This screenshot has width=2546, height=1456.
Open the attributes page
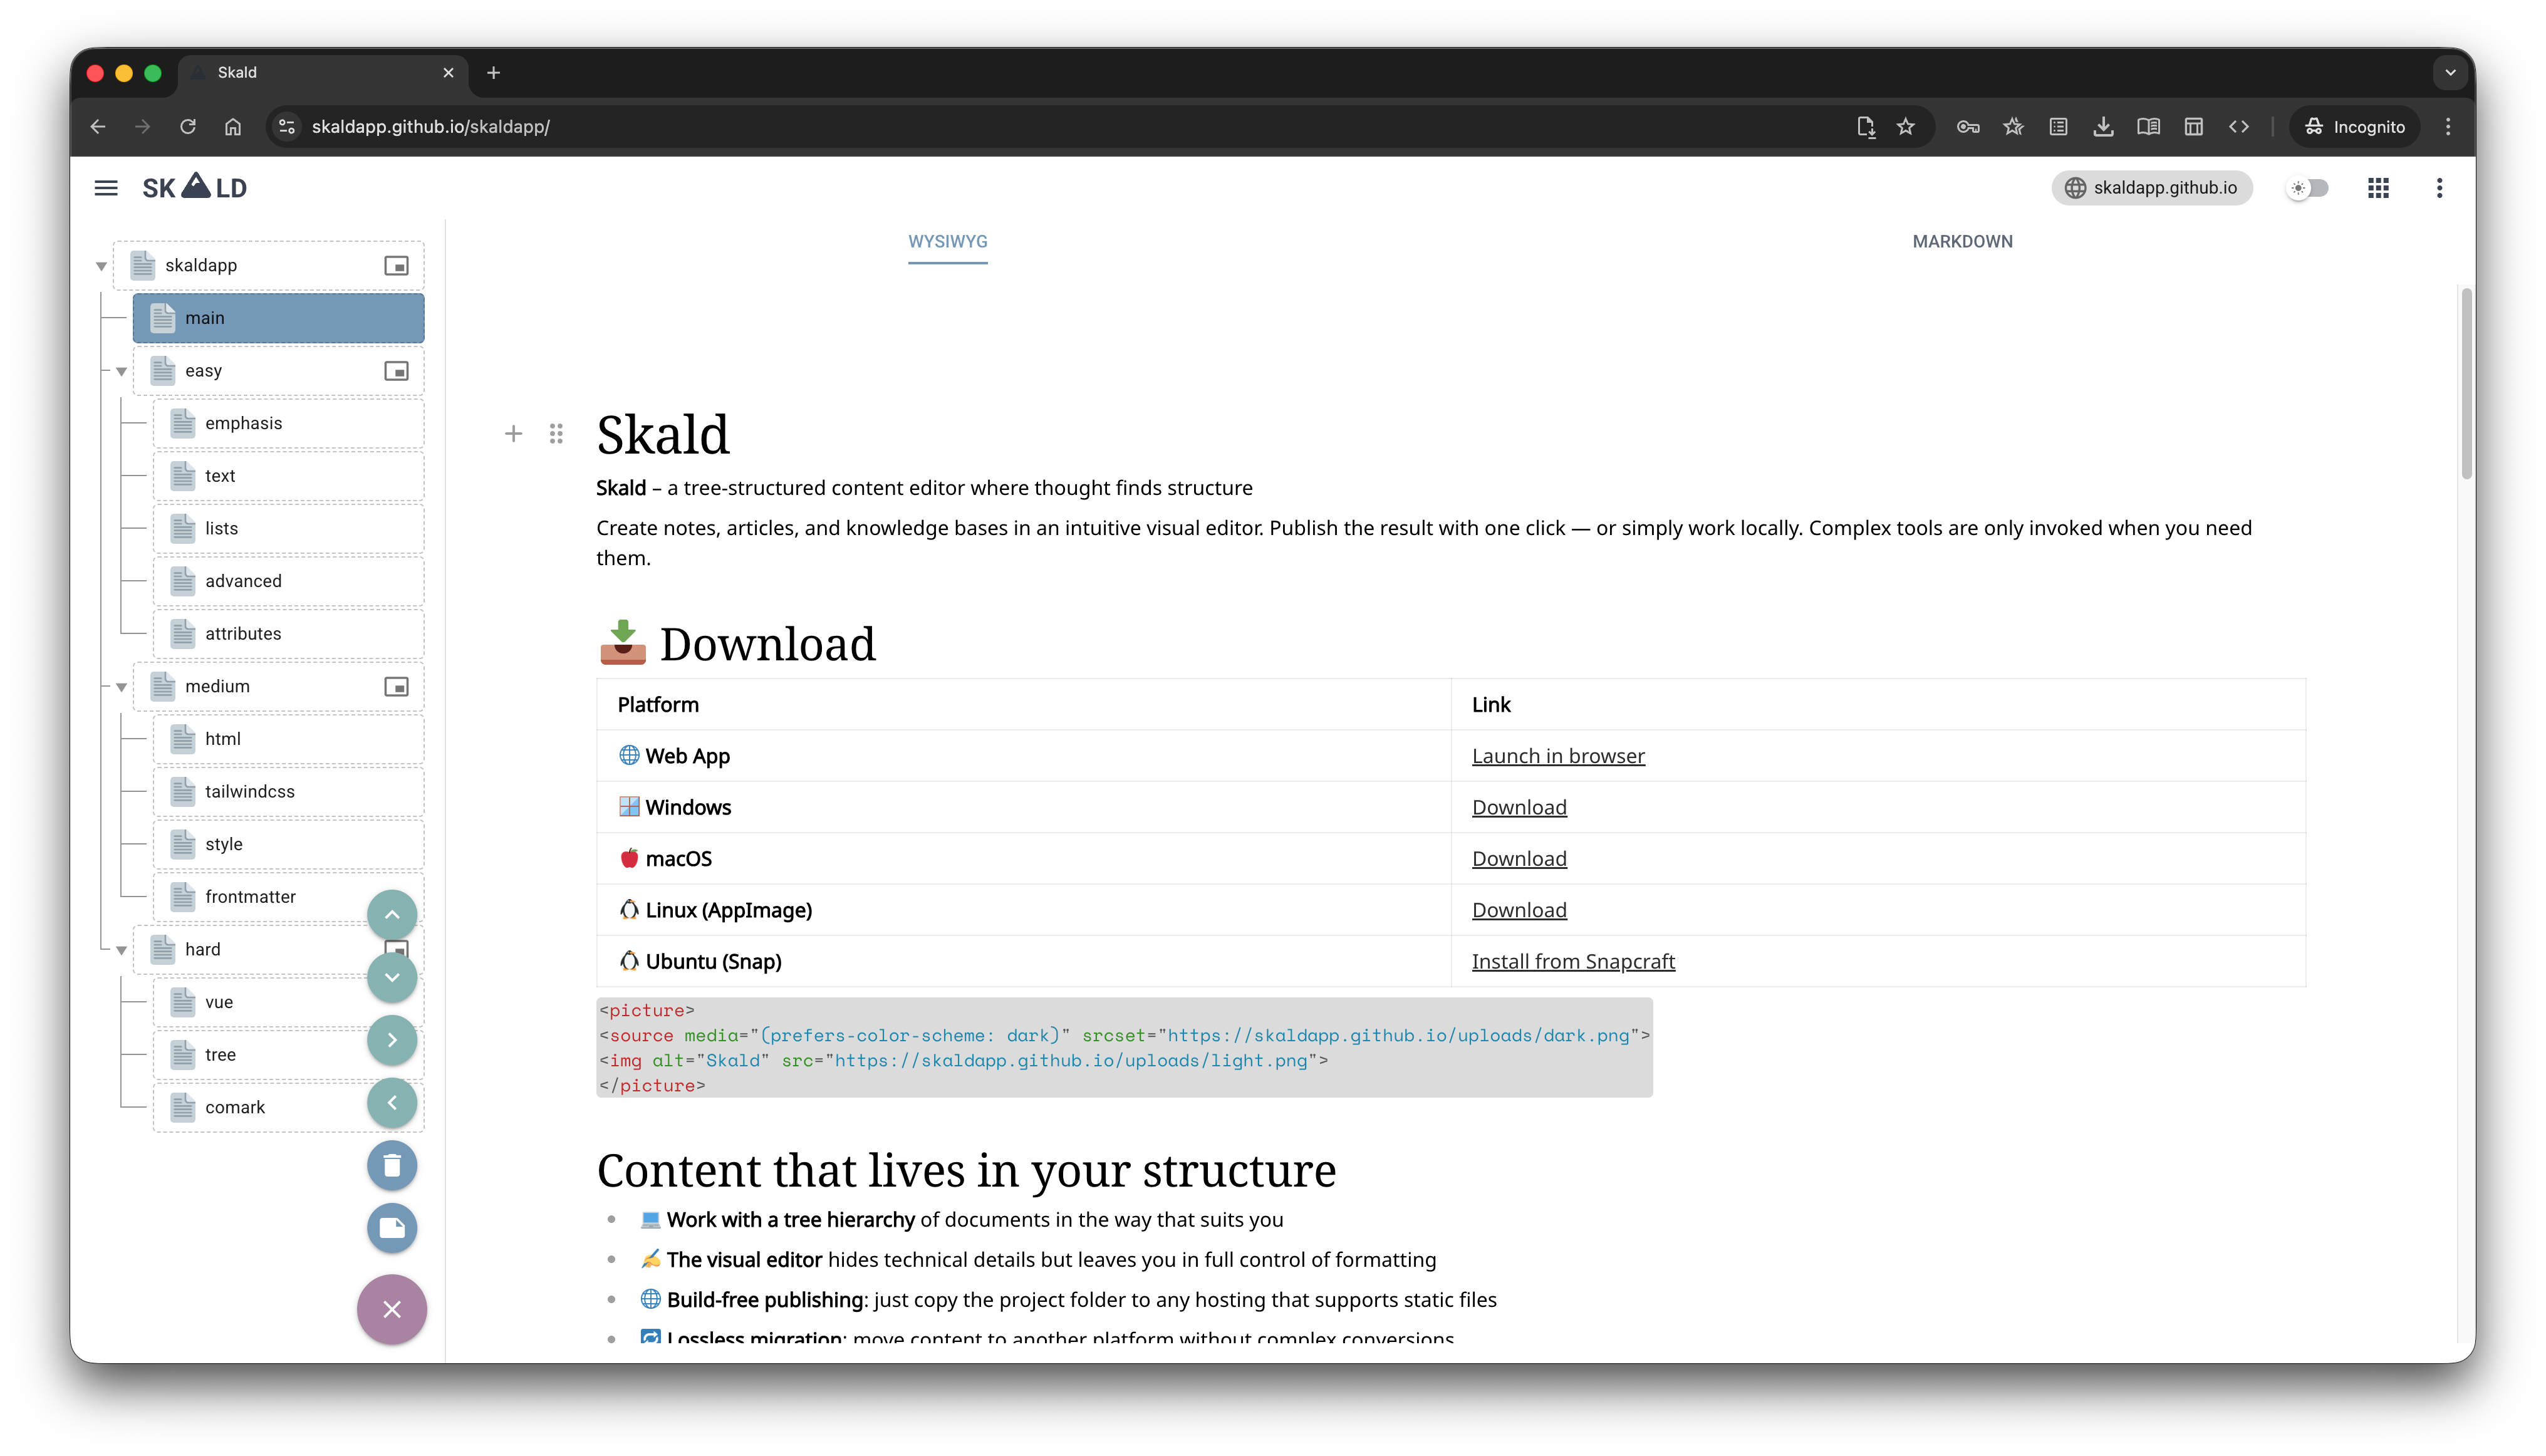pos(288,634)
